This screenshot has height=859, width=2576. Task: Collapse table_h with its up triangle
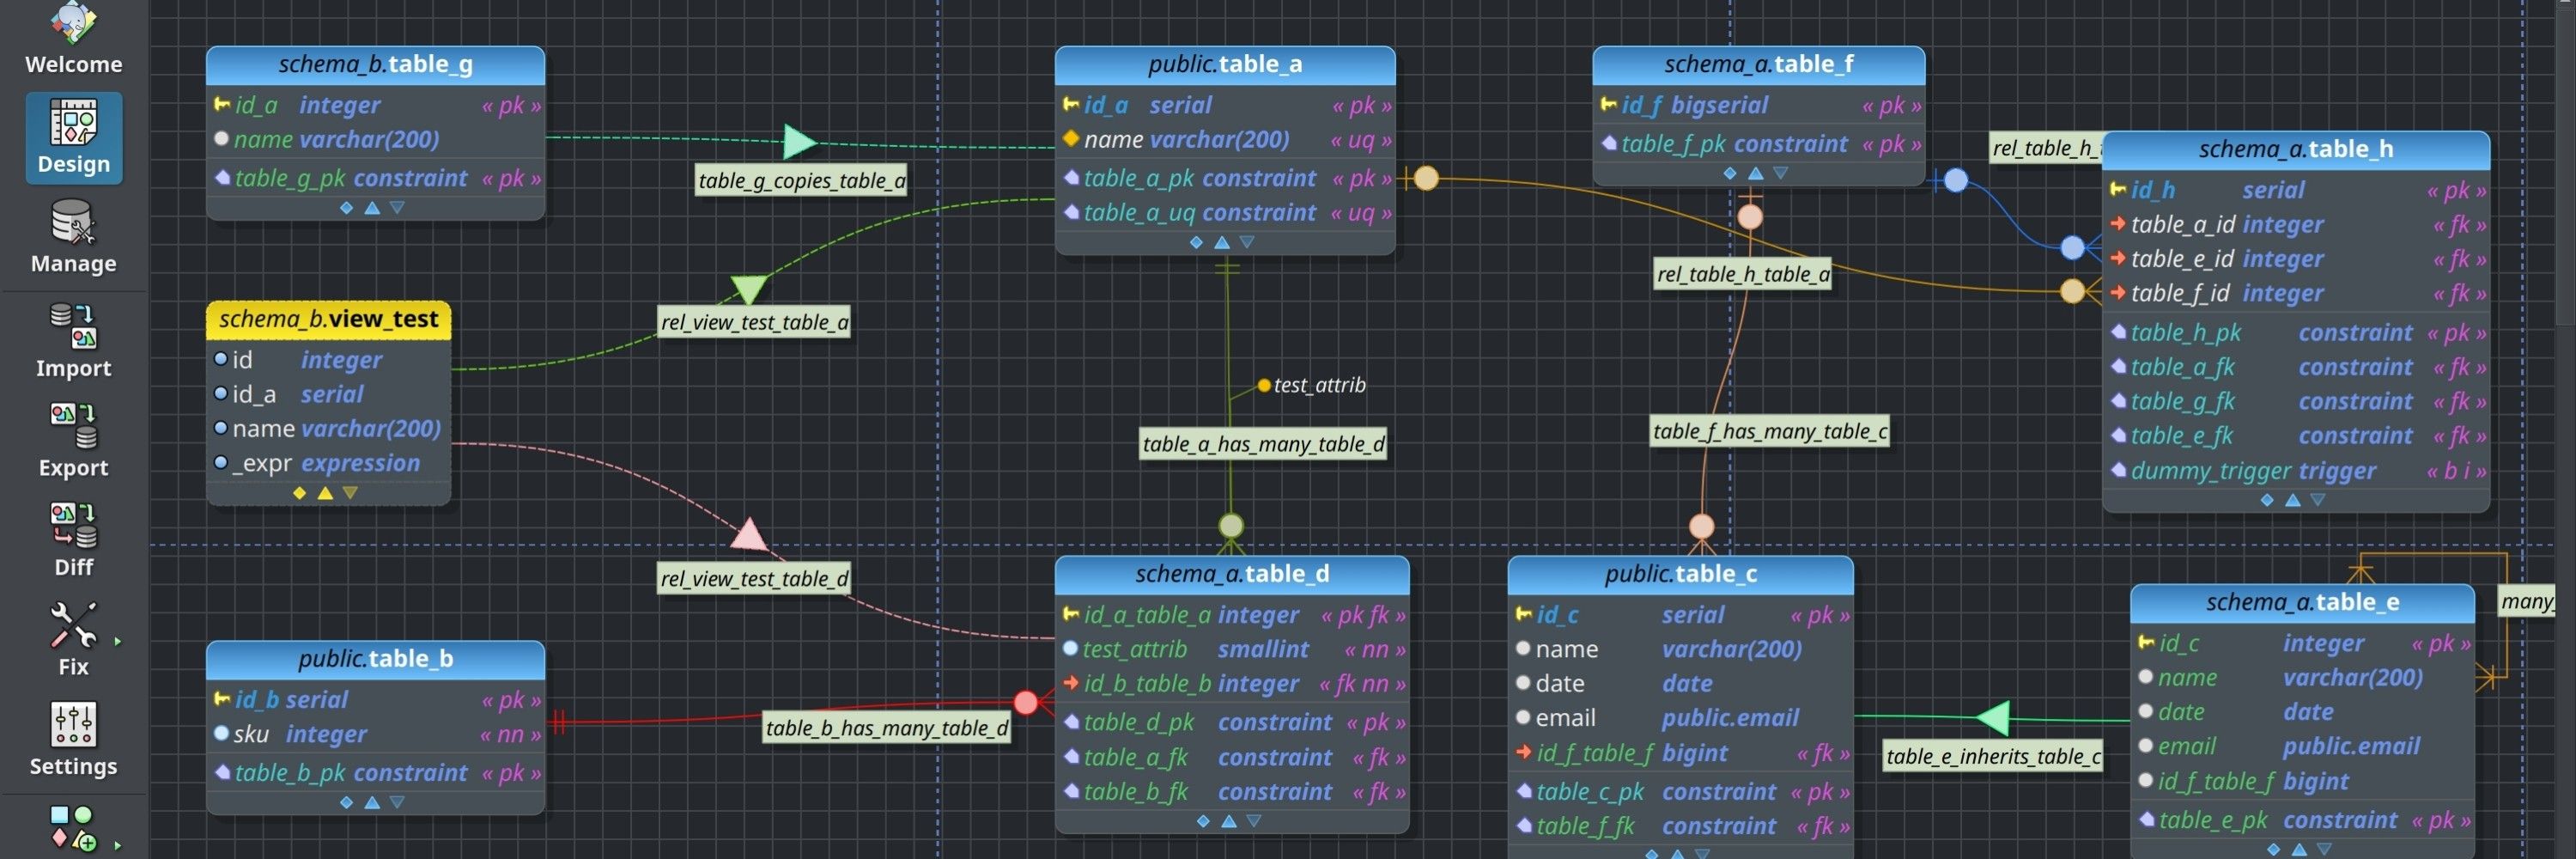pos(2293,501)
